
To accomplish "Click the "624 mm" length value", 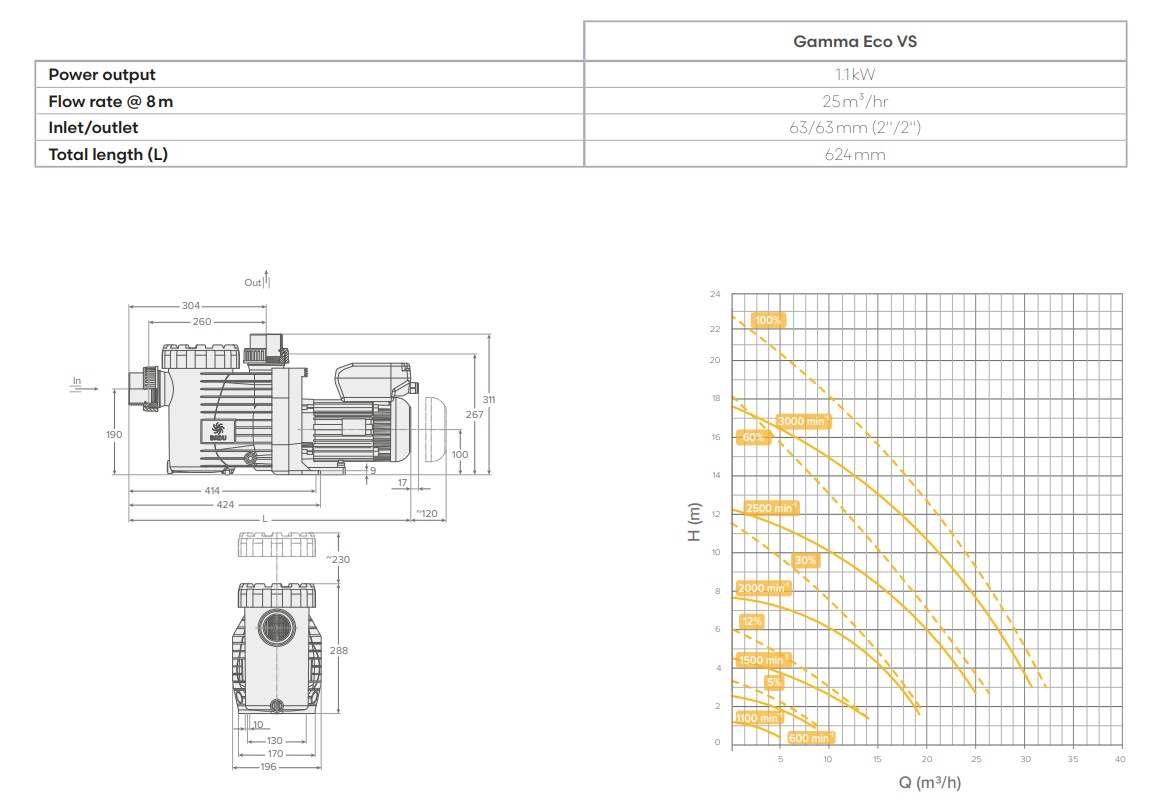I will coord(855,155).
